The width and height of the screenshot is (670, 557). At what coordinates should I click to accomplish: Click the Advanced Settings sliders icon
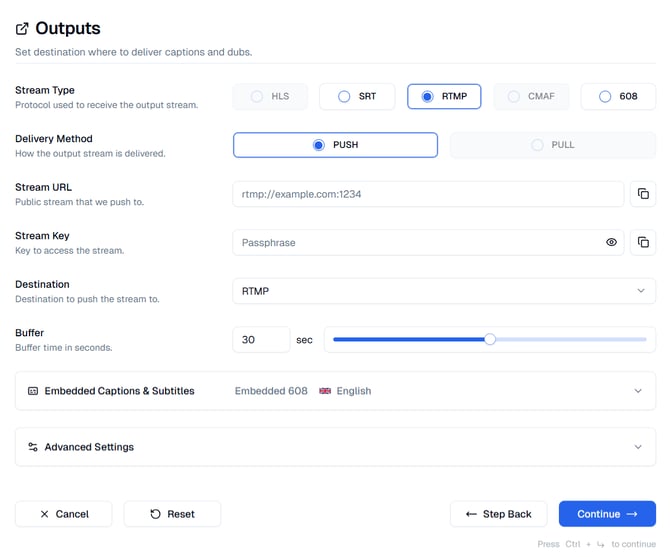[33, 447]
